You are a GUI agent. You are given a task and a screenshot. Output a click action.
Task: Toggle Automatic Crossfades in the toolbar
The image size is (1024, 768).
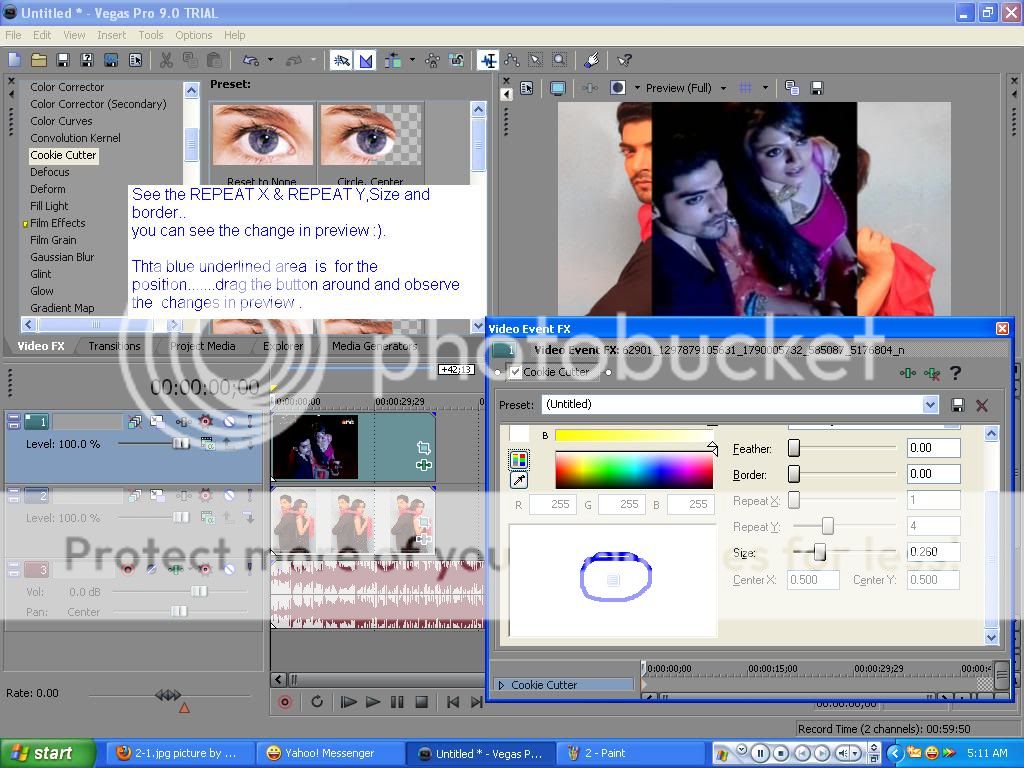(366, 61)
